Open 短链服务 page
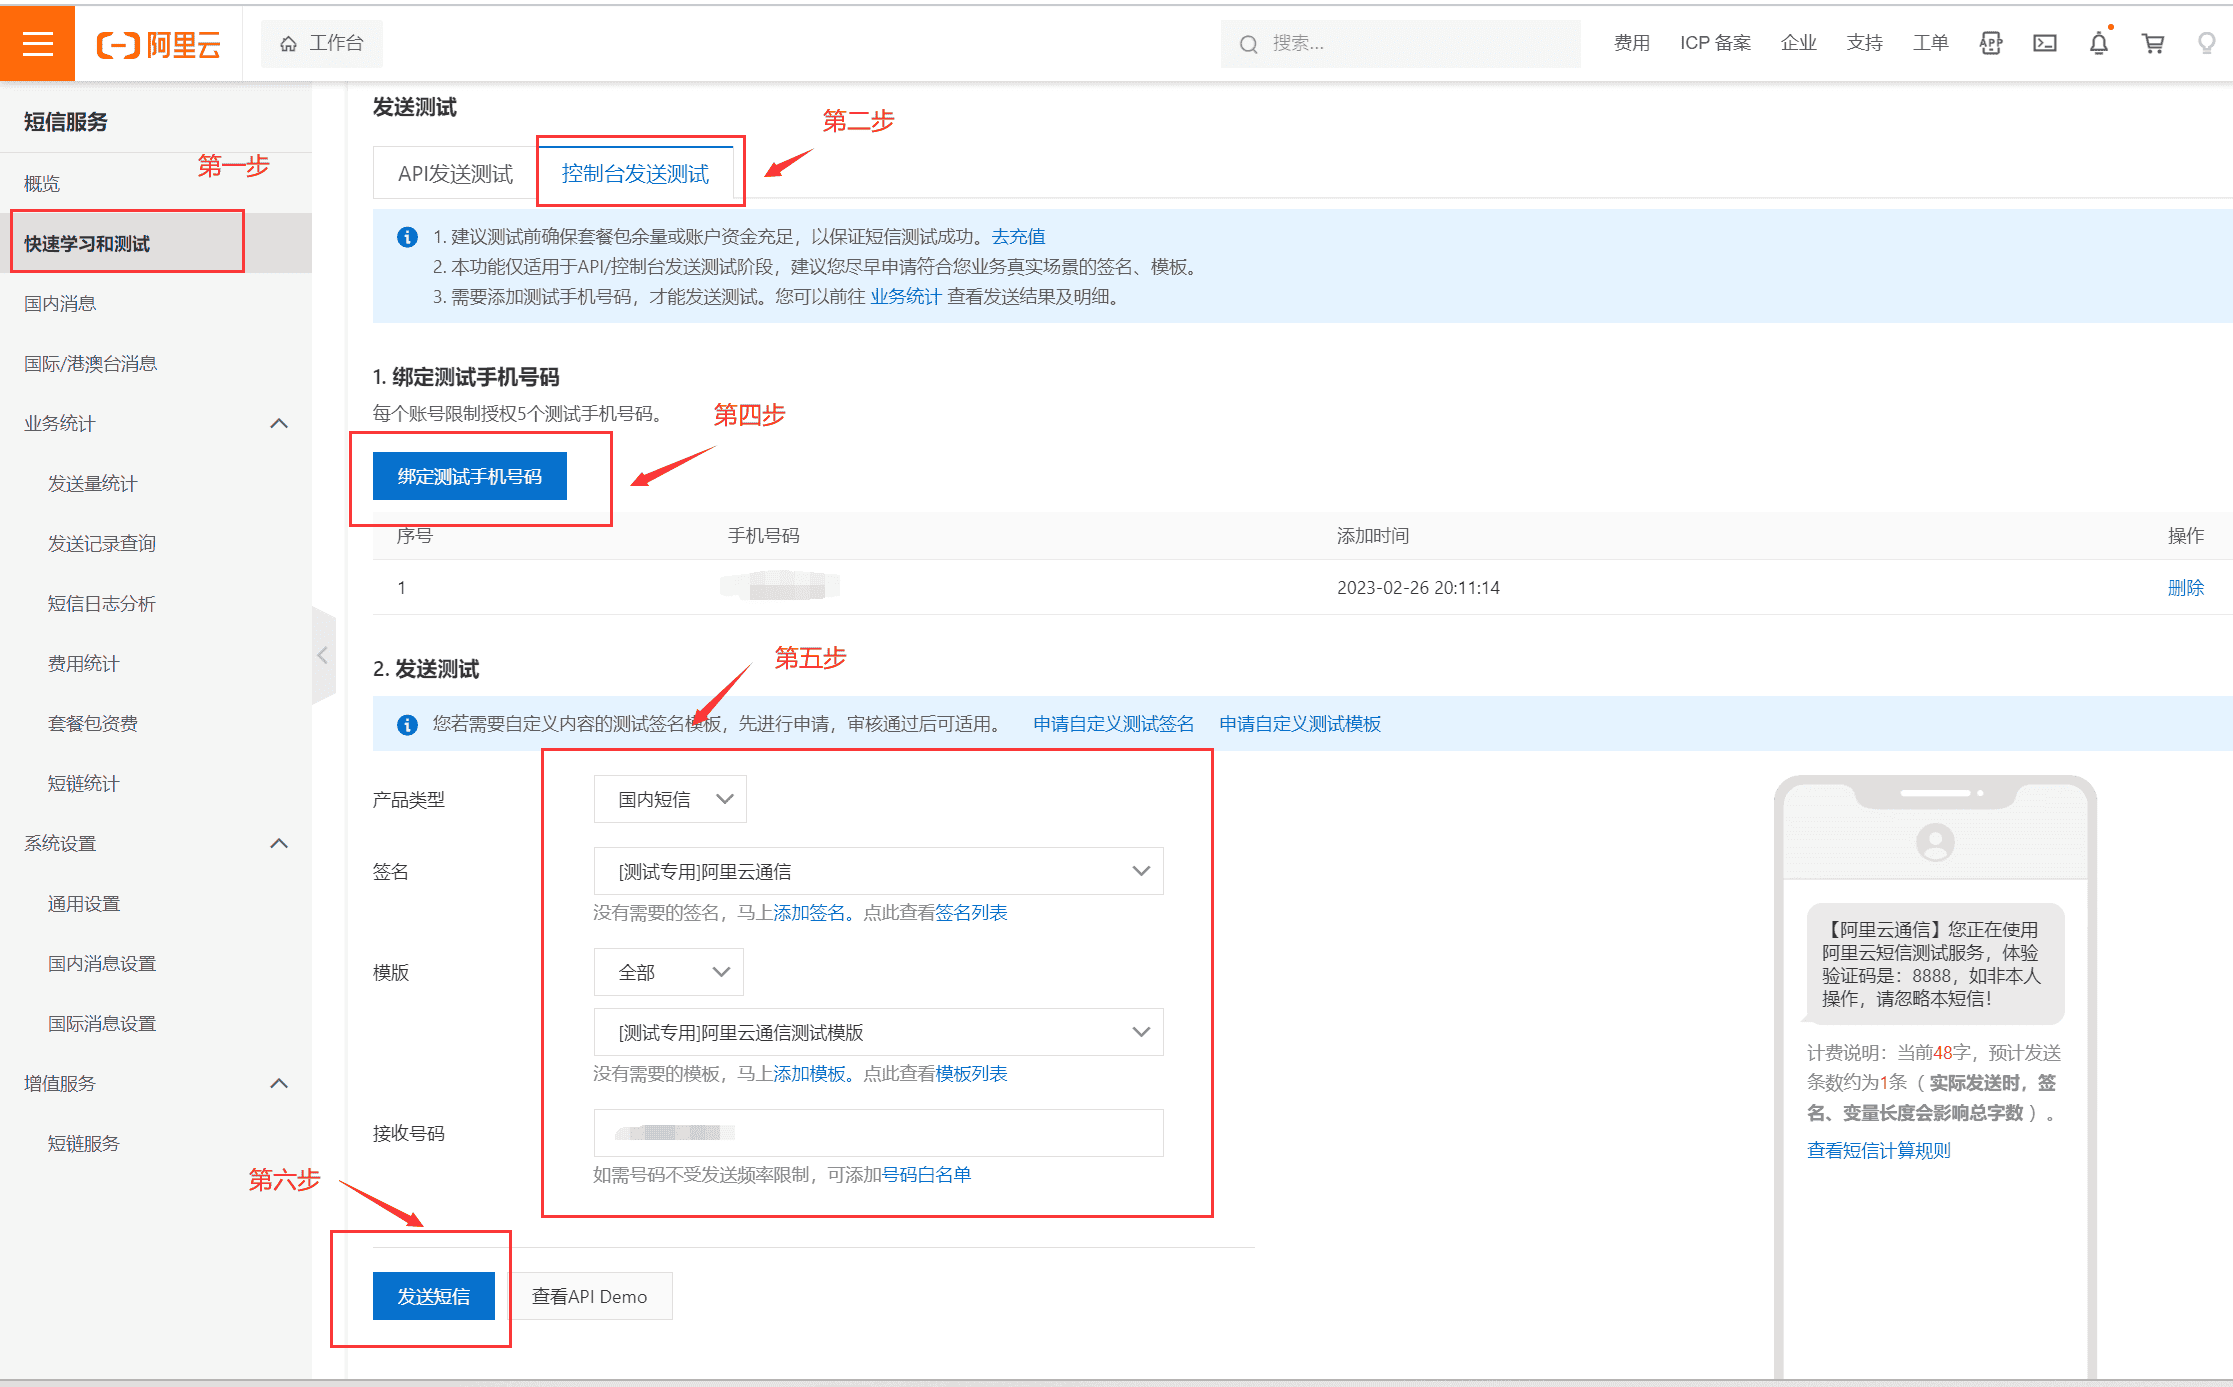The width and height of the screenshot is (2233, 1387). 83,1143
